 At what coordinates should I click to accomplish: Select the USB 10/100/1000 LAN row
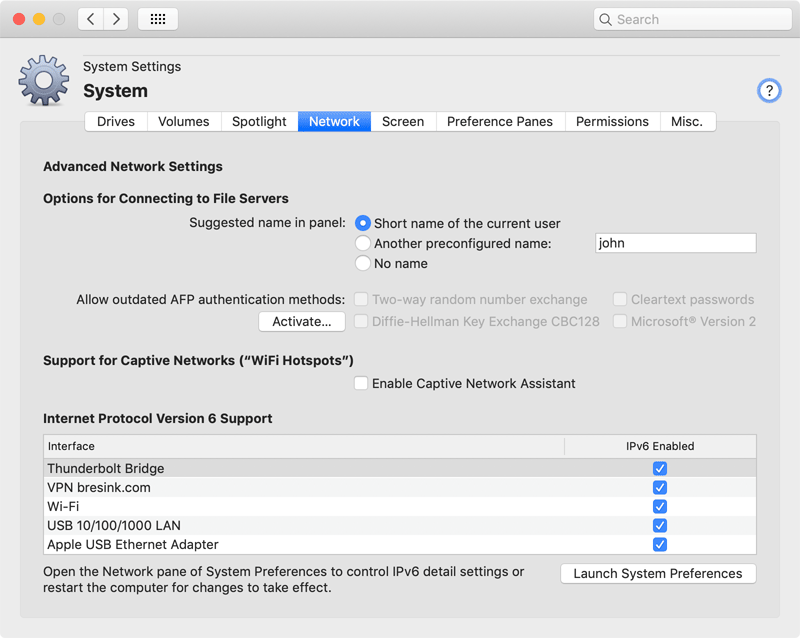click(x=400, y=525)
